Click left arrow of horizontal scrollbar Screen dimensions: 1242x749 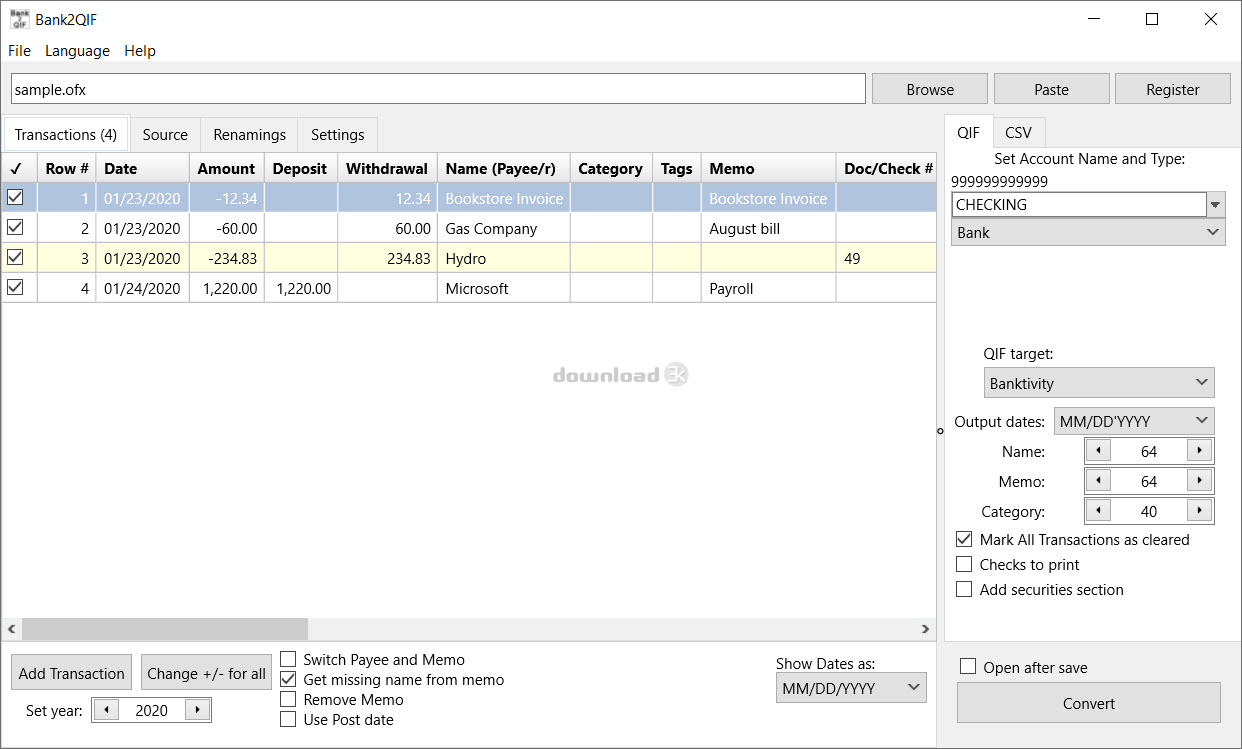coord(12,629)
